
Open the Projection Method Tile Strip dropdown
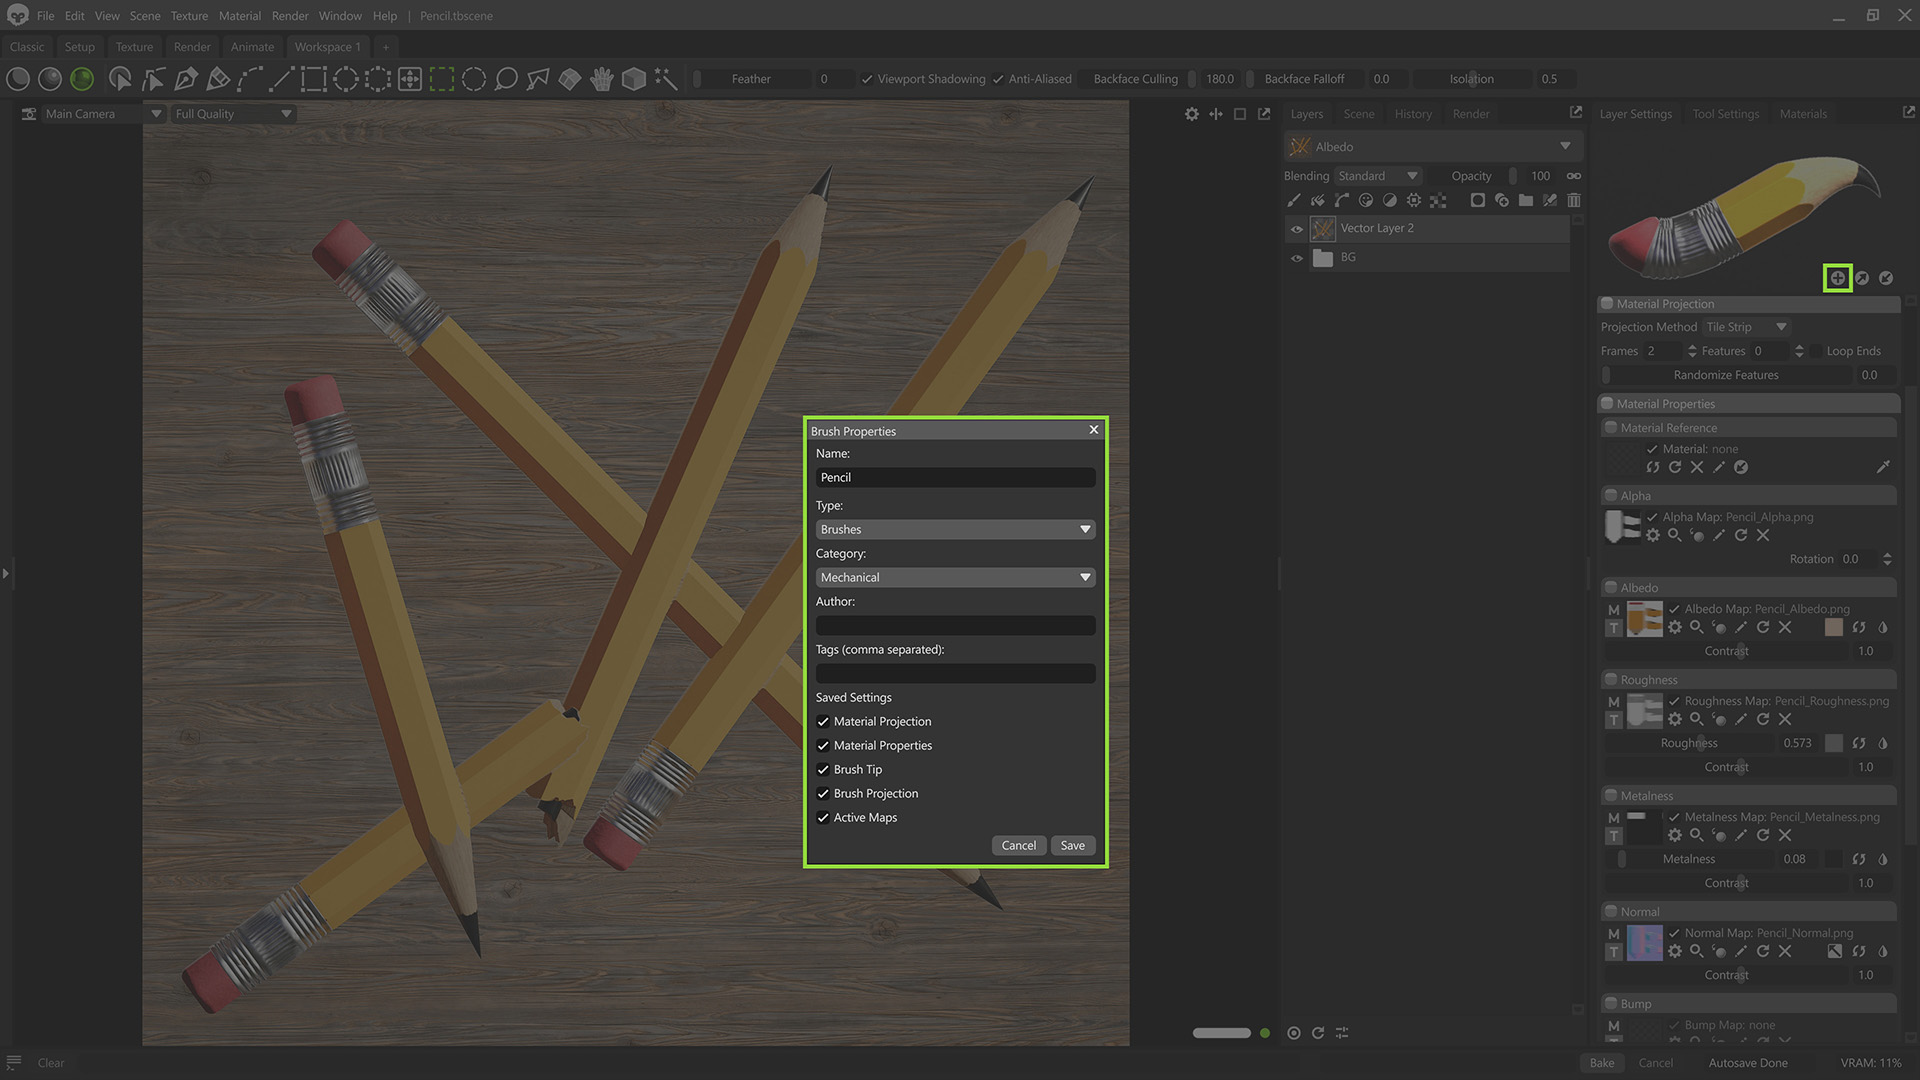pyautogui.click(x=1746, y=327)
